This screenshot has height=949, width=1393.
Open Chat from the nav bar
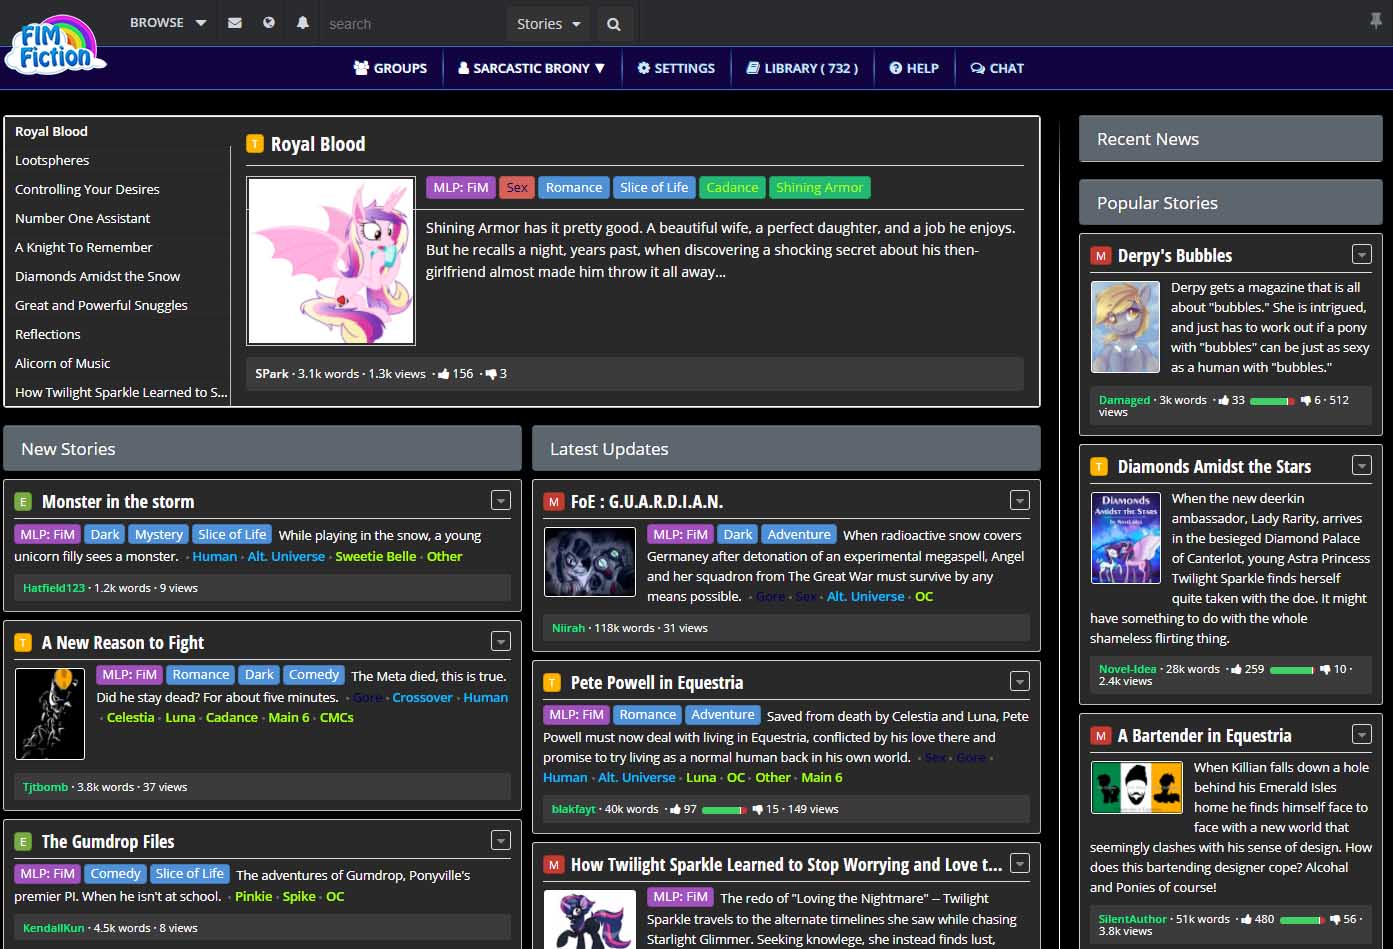click(997, 68)
